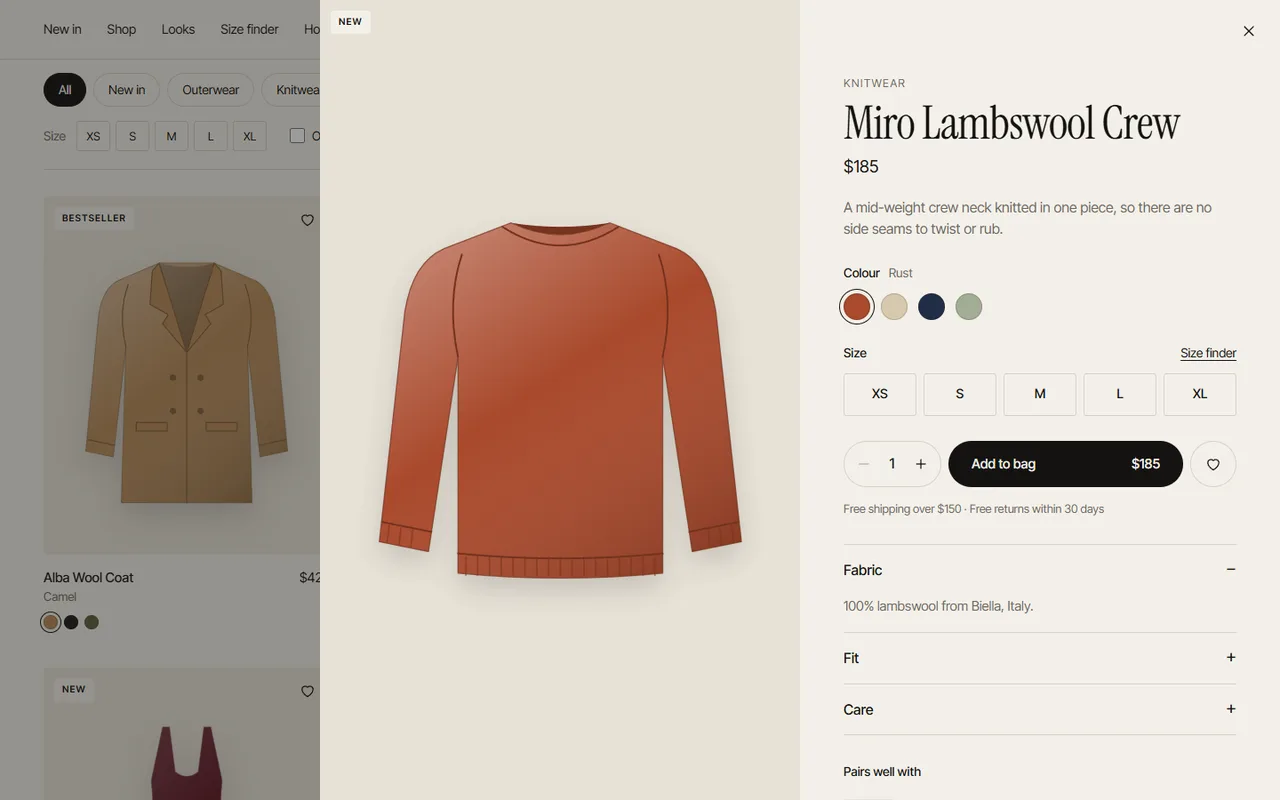Open Size finder in top navigation

click(249, 29)
